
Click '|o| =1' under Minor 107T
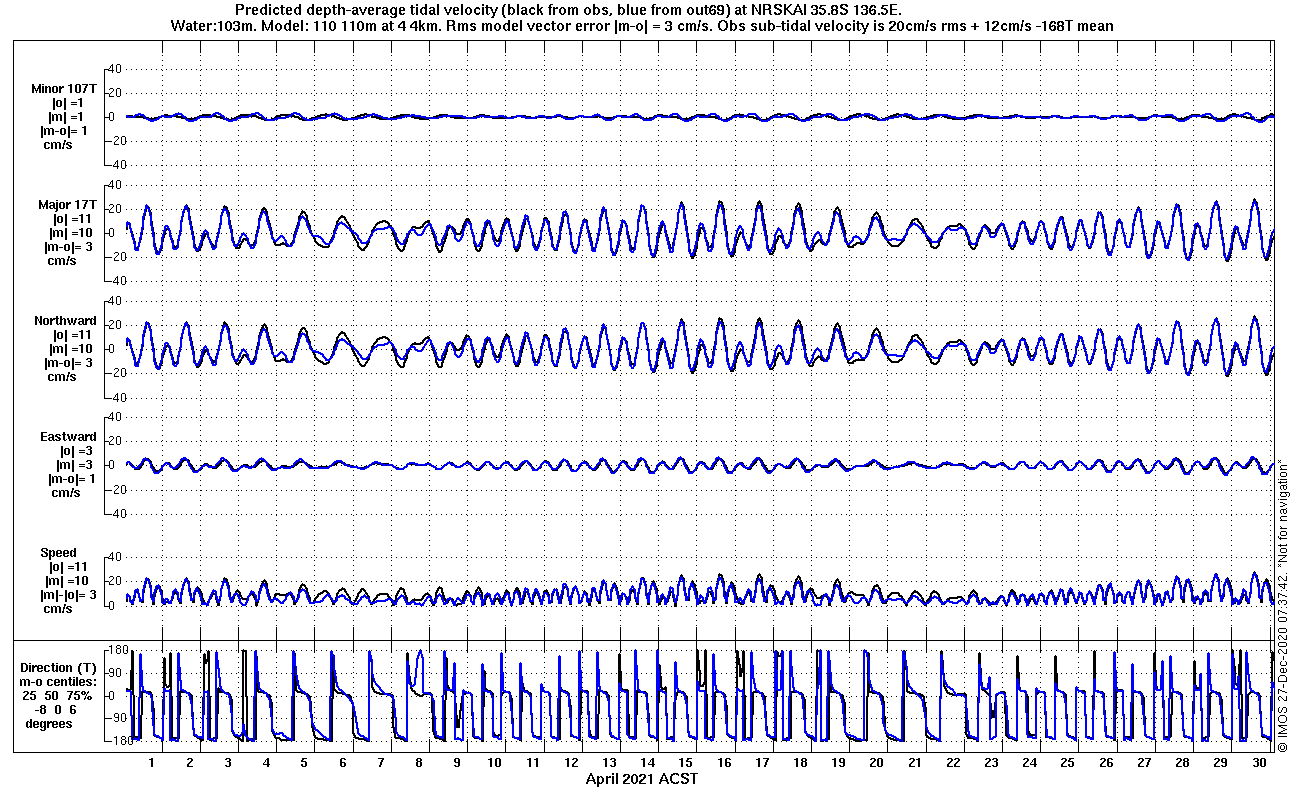[69, 103]
